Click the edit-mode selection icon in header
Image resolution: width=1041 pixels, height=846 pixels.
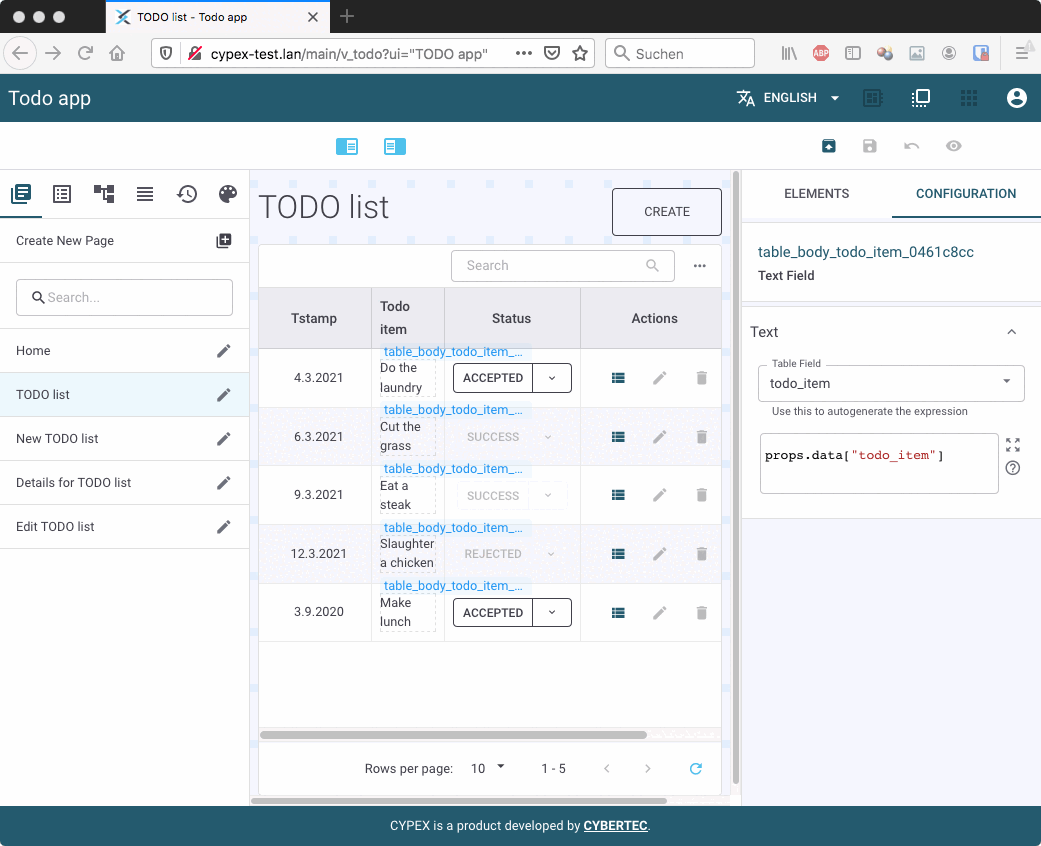tap(921, 98)
